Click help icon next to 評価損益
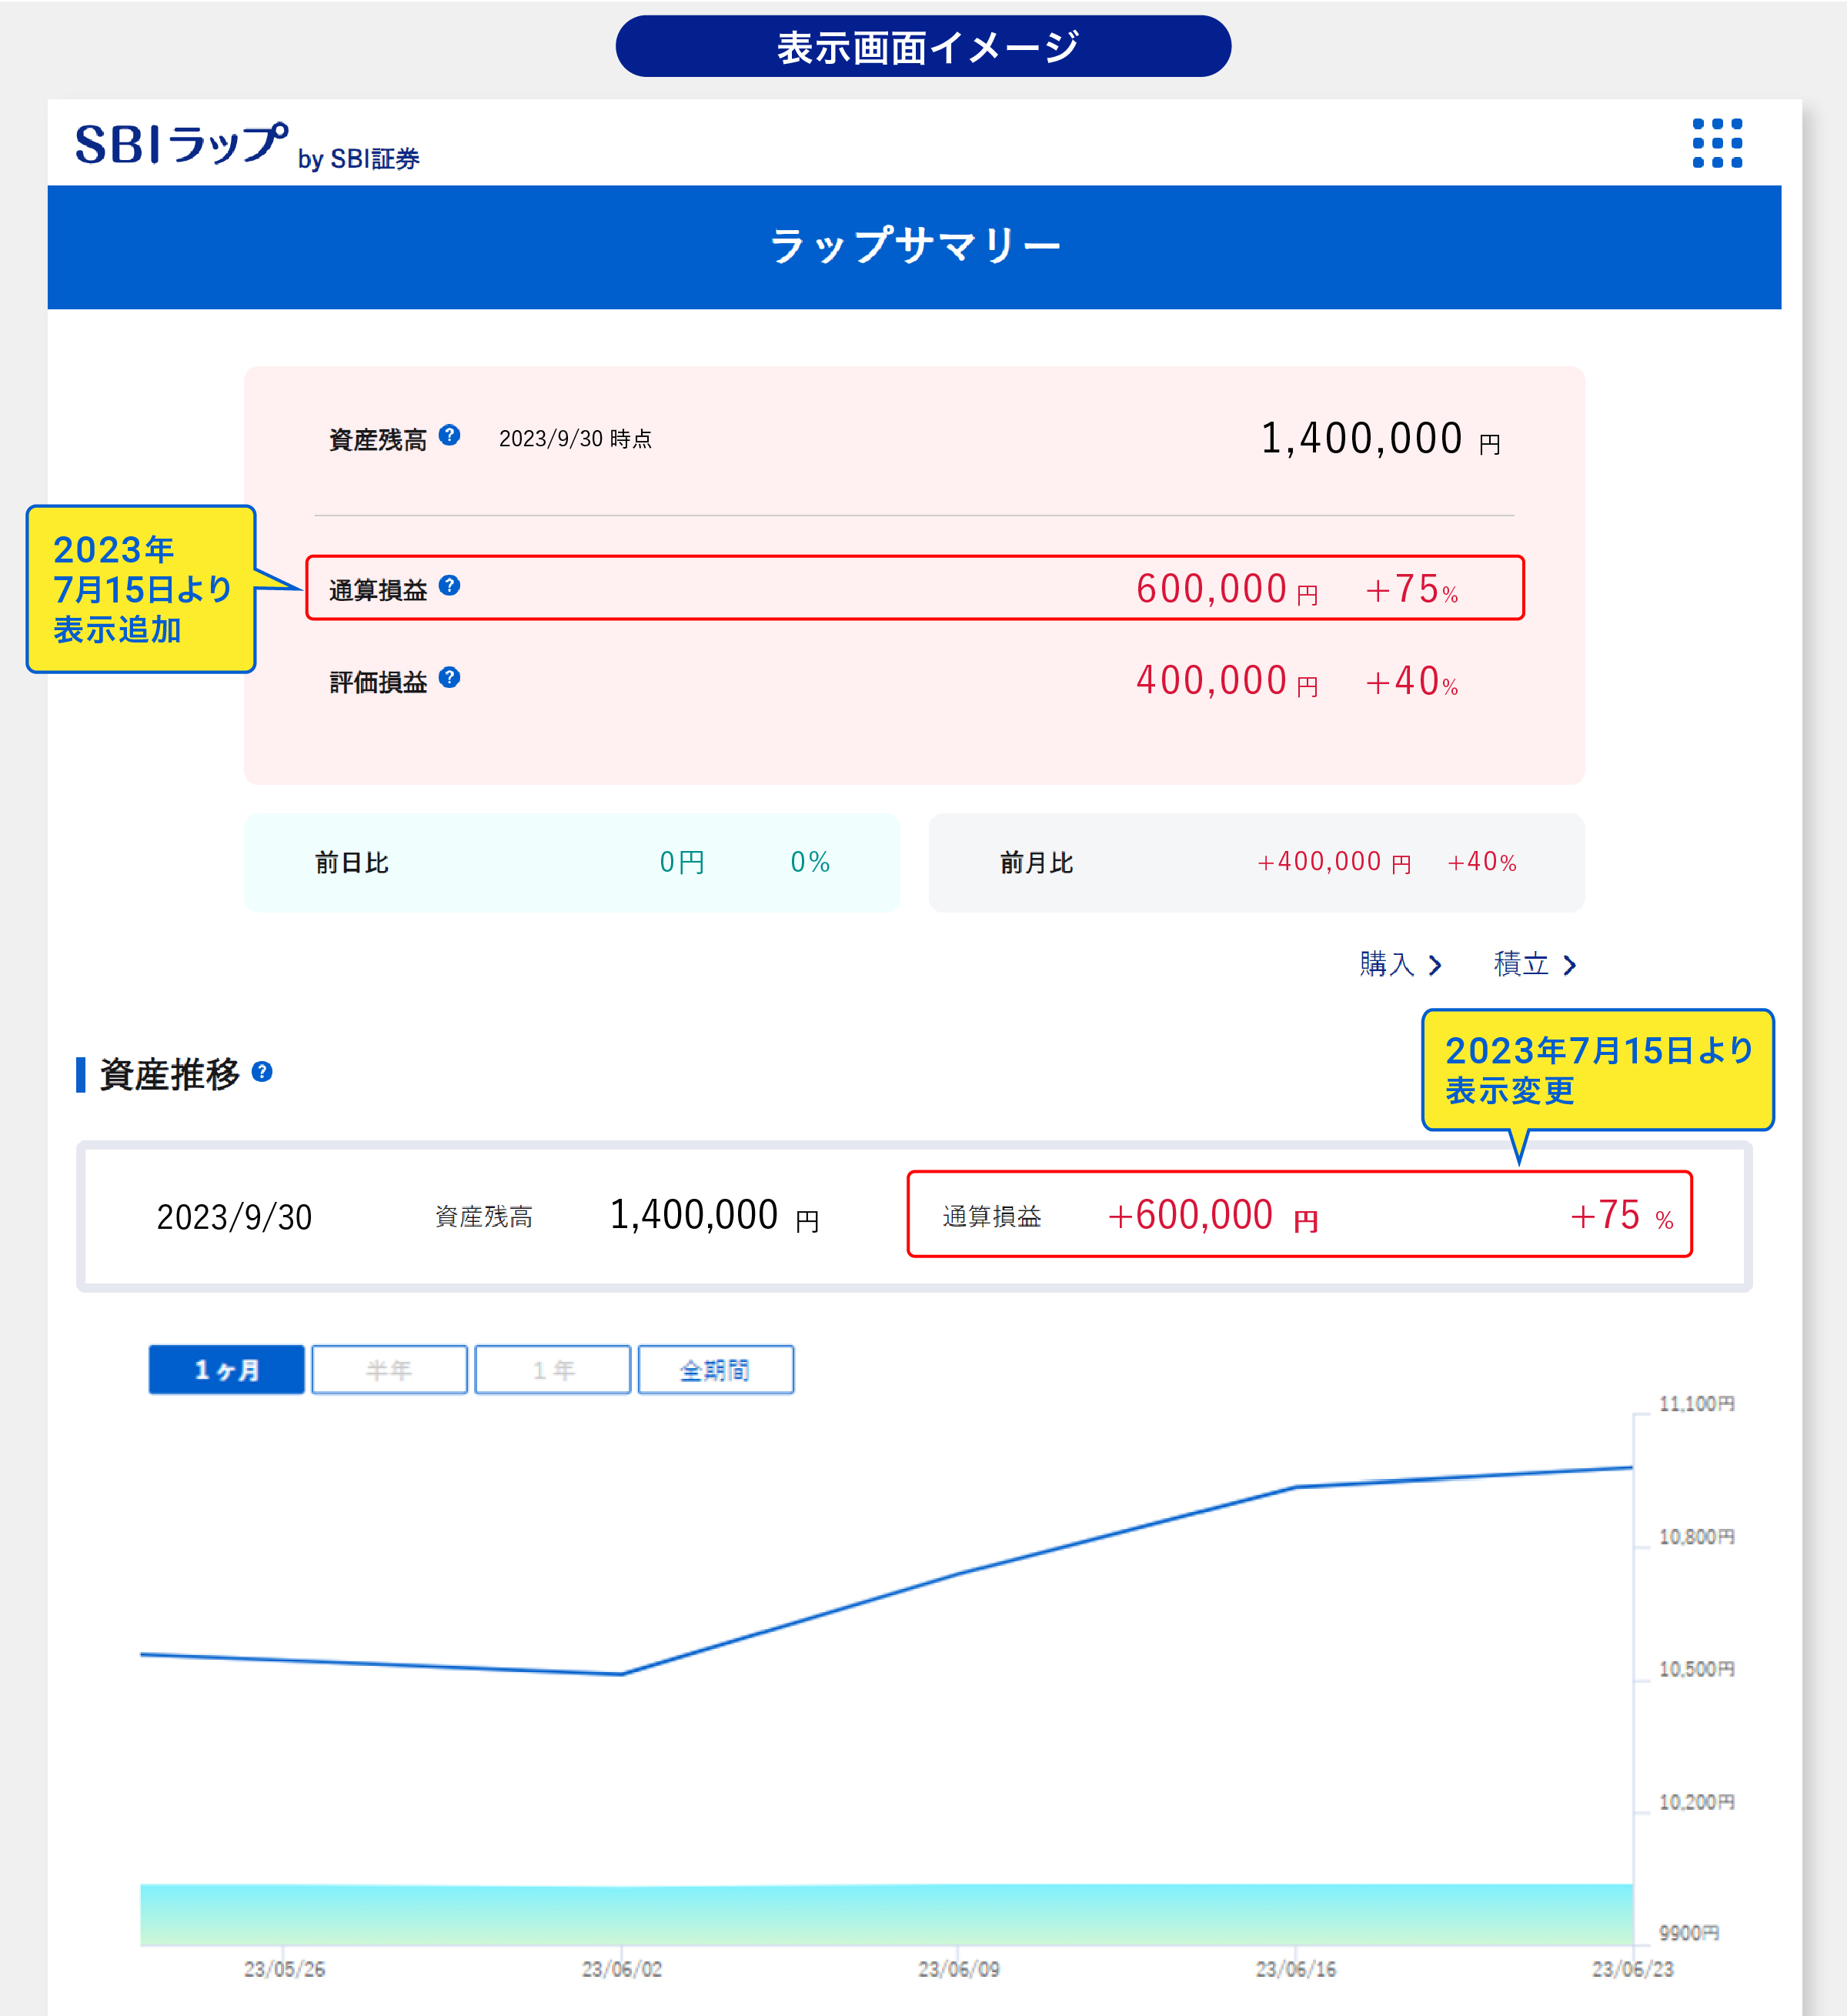This screenshot has height=2016, width=1847. pos(449,678)
